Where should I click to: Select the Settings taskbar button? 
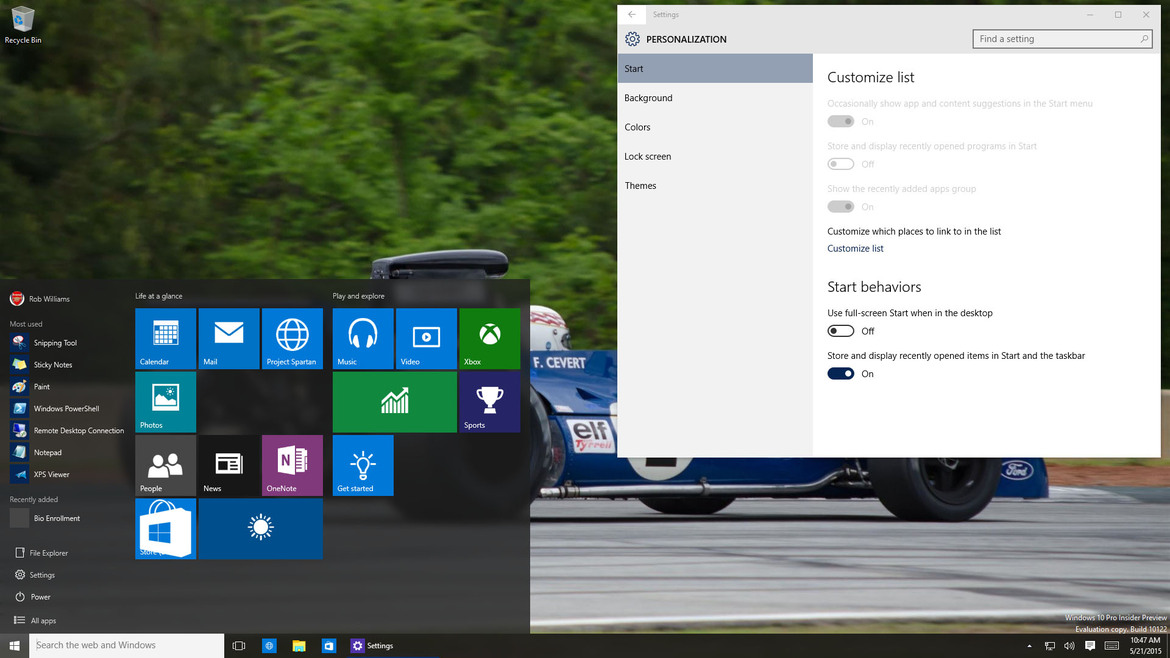coord(373,645)
